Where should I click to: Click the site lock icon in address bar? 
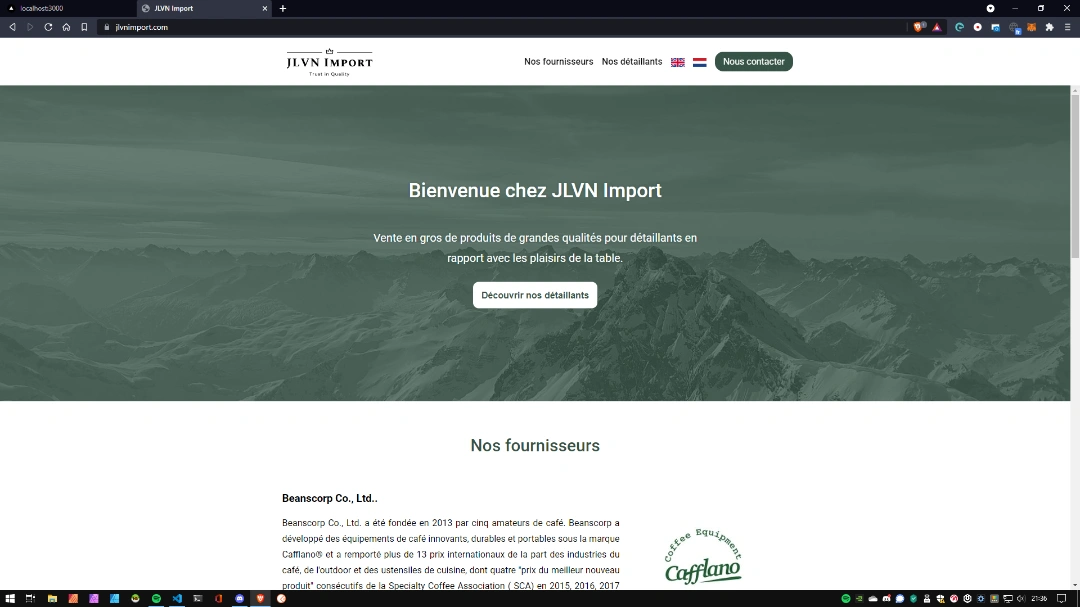click(107, 28)
